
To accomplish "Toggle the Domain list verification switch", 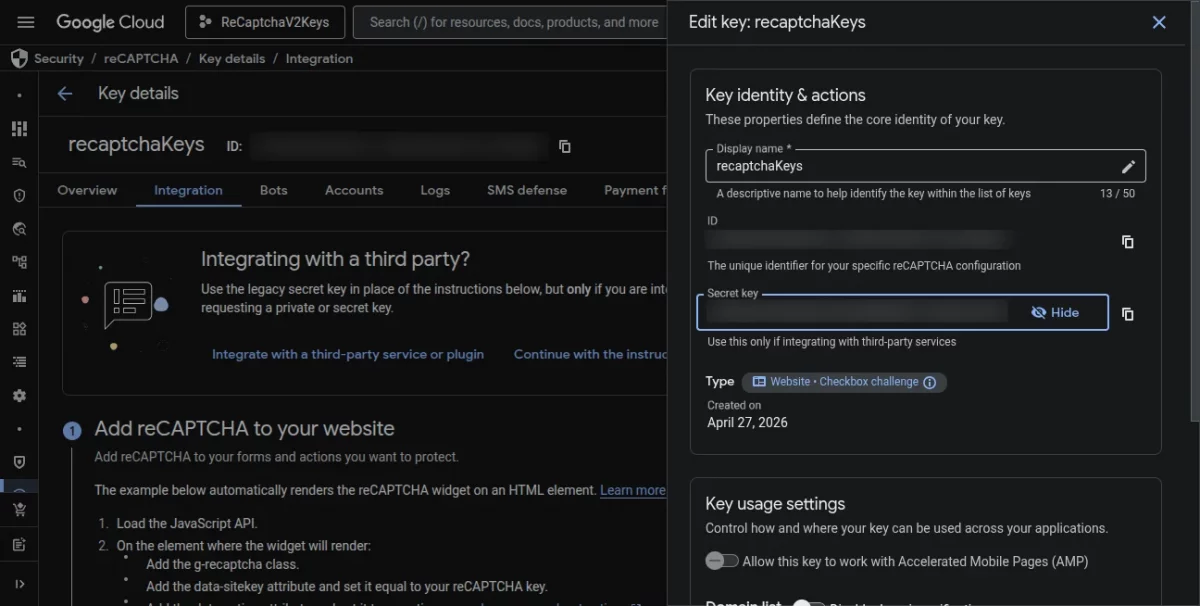I will 808,604.
